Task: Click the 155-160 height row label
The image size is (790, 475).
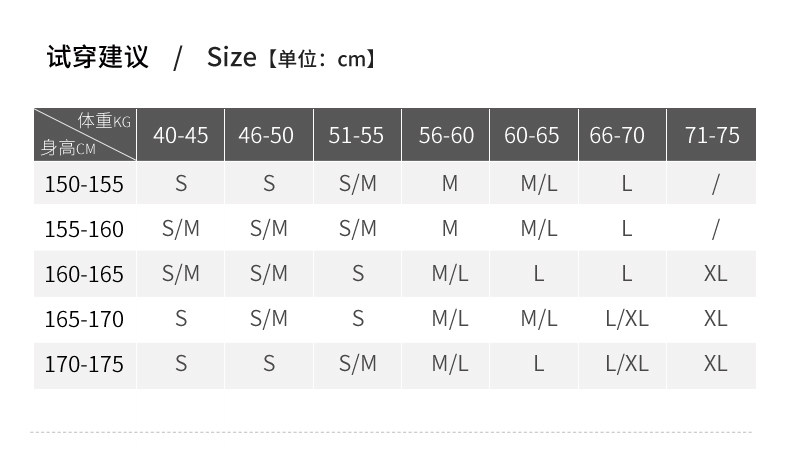Action: coord(84,229)
